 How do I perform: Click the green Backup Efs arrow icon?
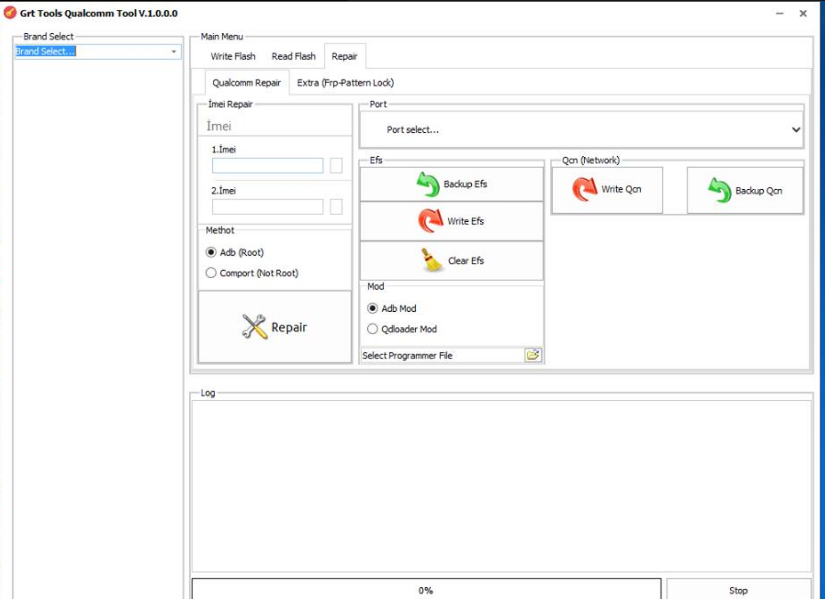pos(428,184)
